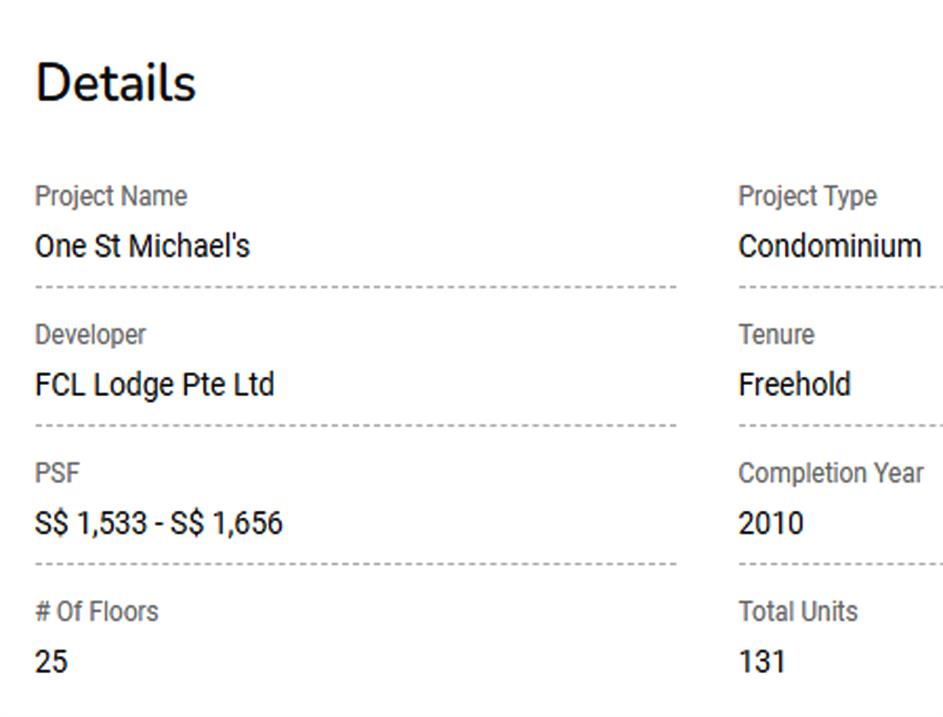Select the Condominium project type value
This screenshot has height=717, width=943.
830,246
